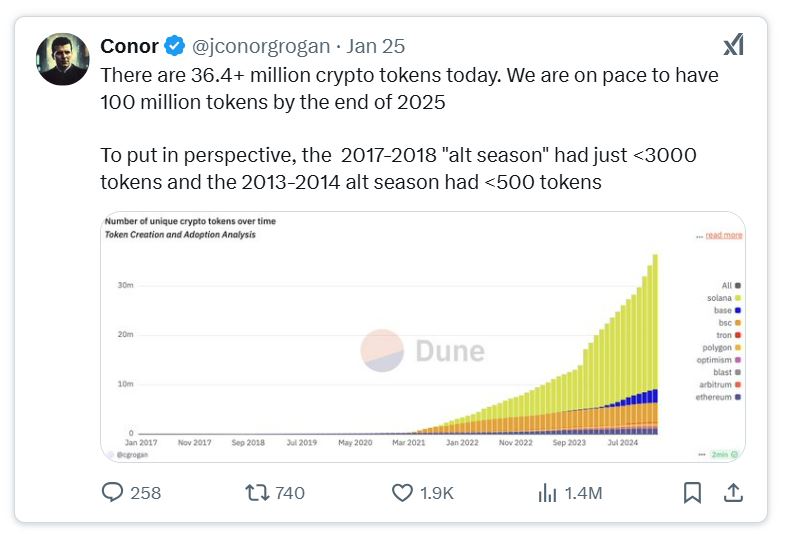Click the Grok xI icon
The height and width of the screenshot is (547, 787).
pyautogui.click(x=733, y=46)
